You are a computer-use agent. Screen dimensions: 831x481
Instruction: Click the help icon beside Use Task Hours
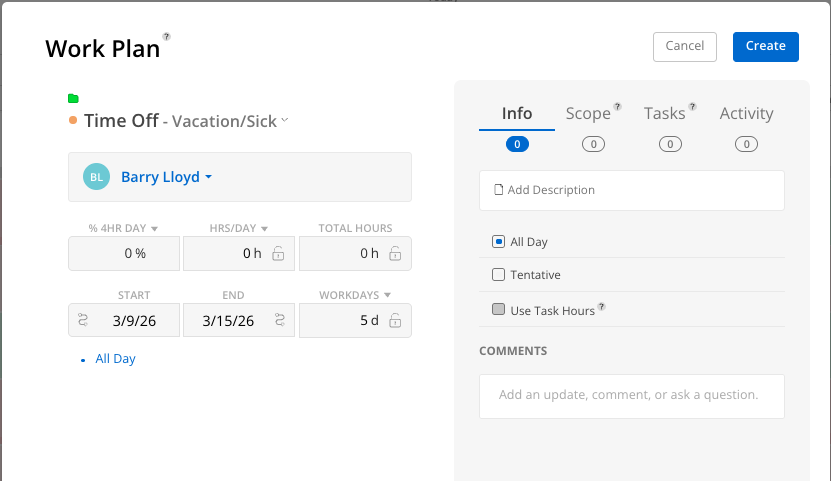pos(602,308)
